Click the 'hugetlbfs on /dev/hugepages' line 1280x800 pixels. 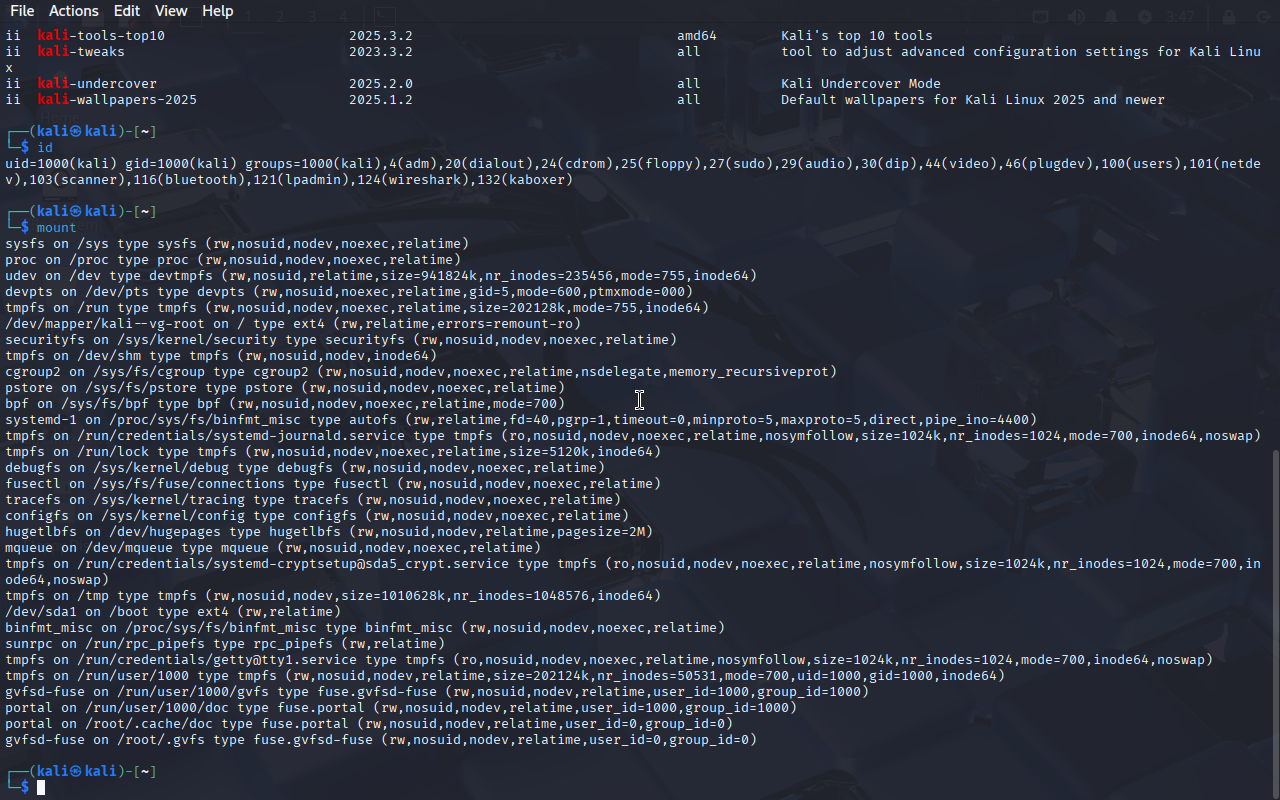329,532
